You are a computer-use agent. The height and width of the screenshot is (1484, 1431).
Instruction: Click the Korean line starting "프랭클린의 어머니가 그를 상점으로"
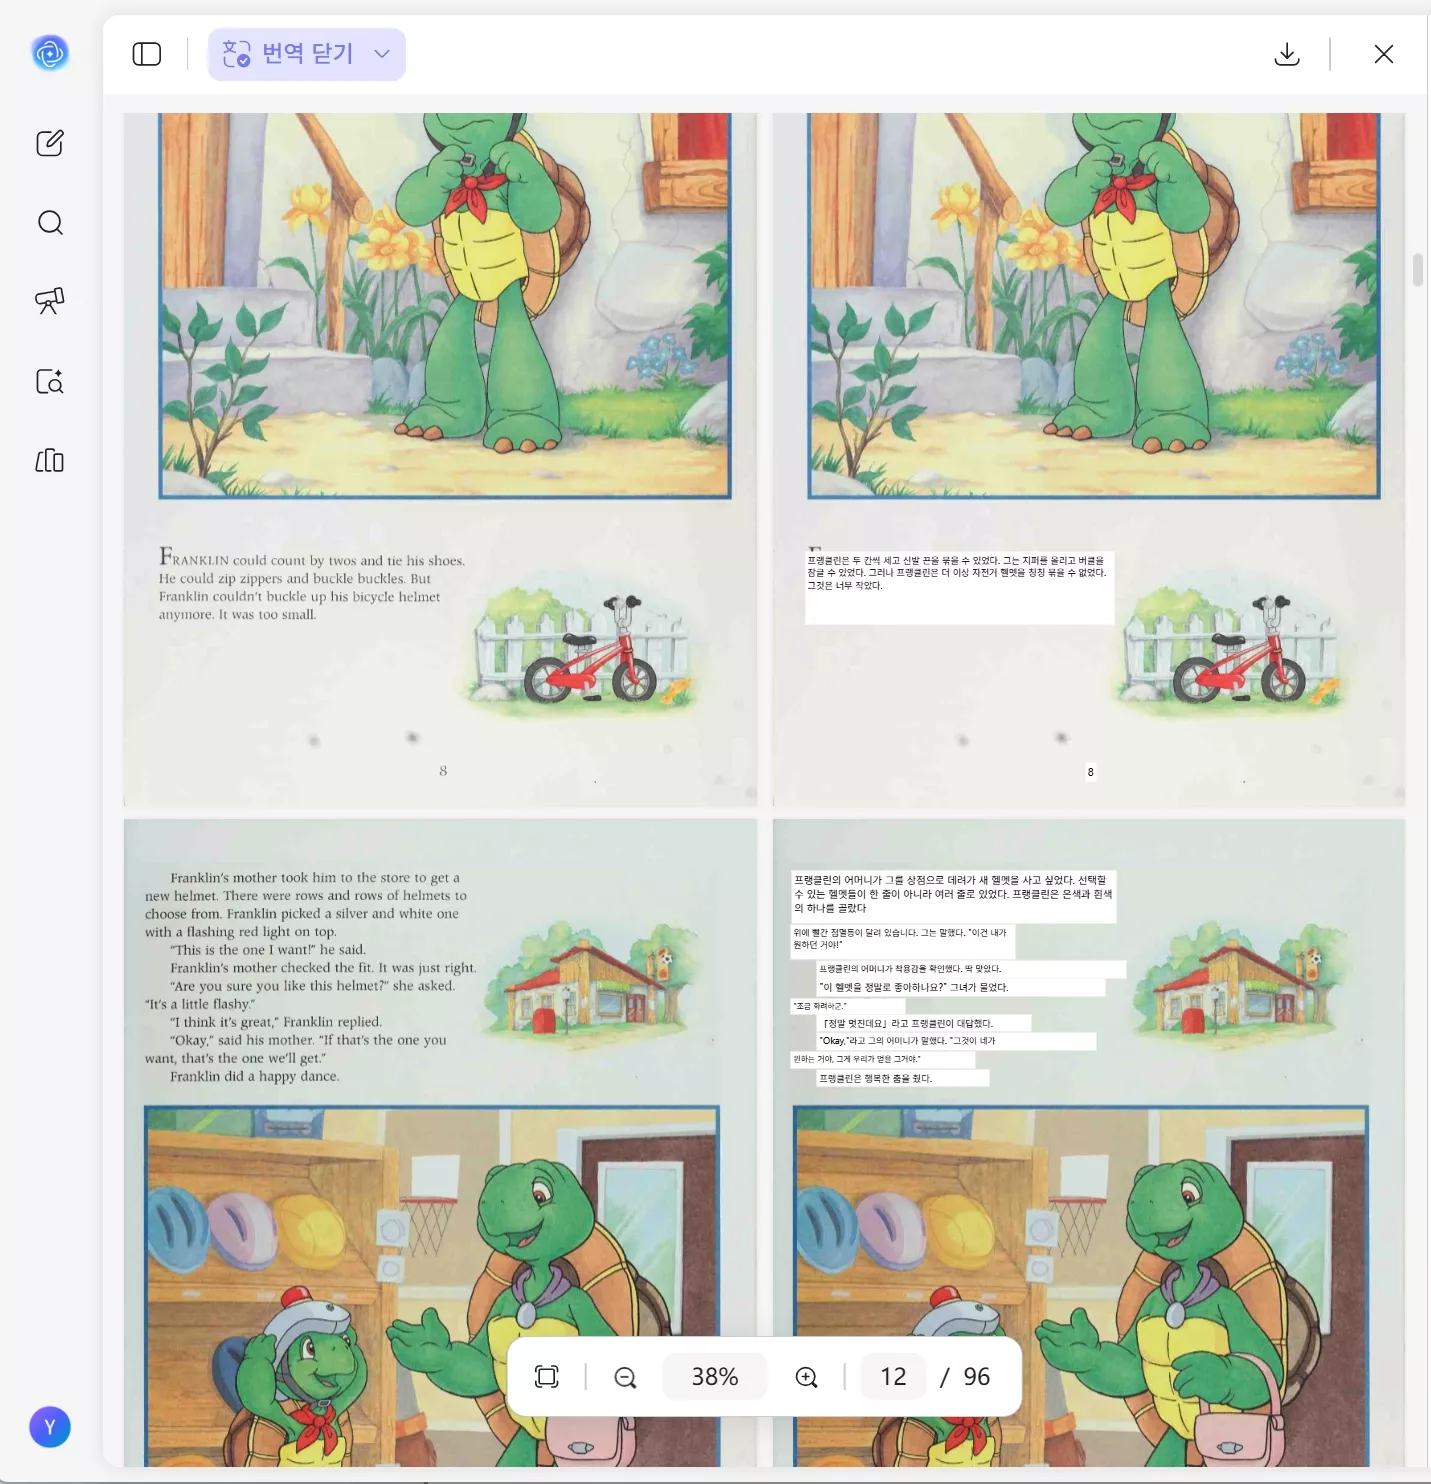(x=950, y=880)
